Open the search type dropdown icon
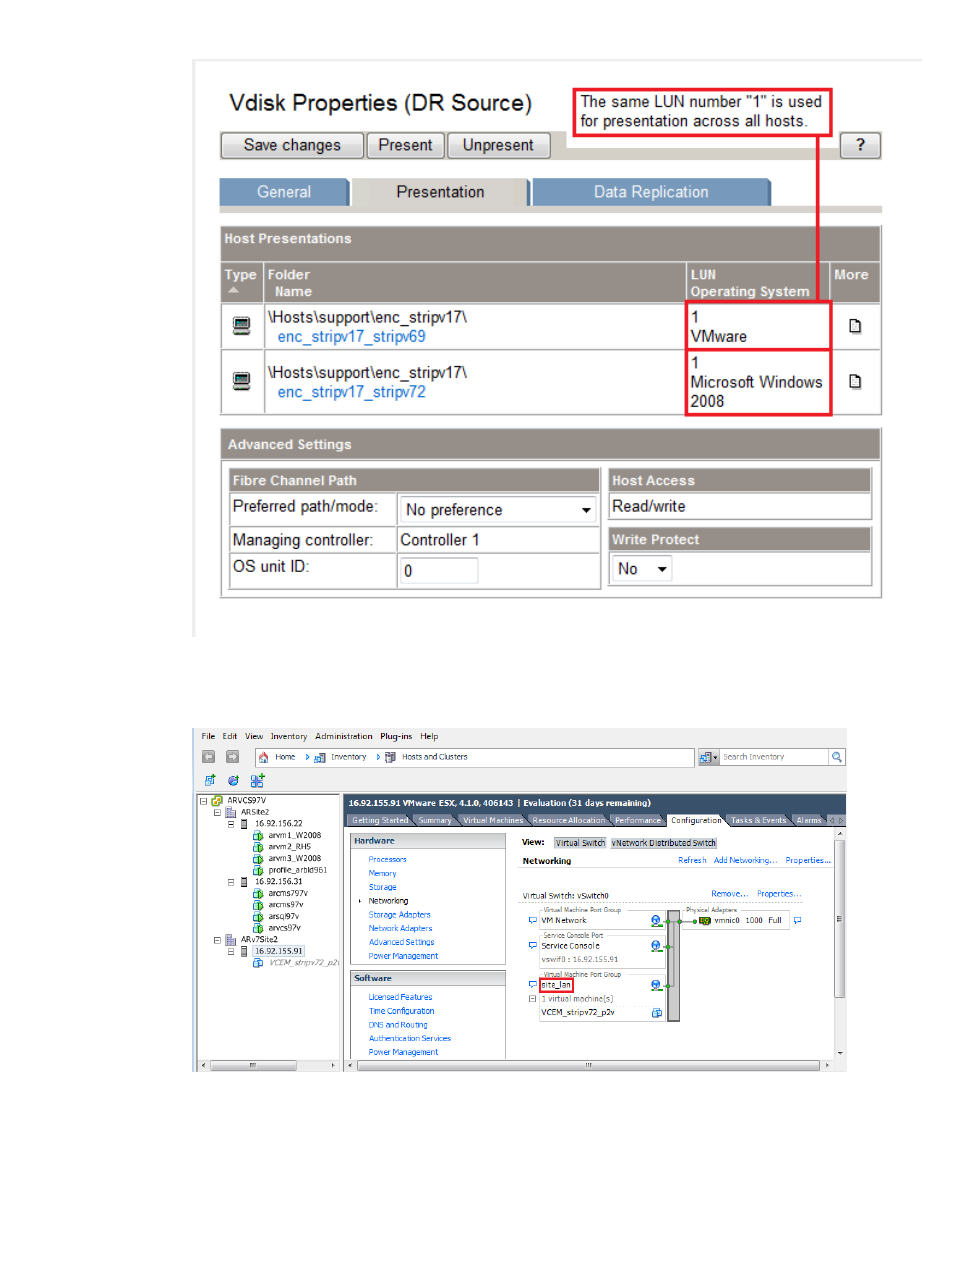Image resolution: width=954 pixels, height=1270 pixels. [708, 757]
